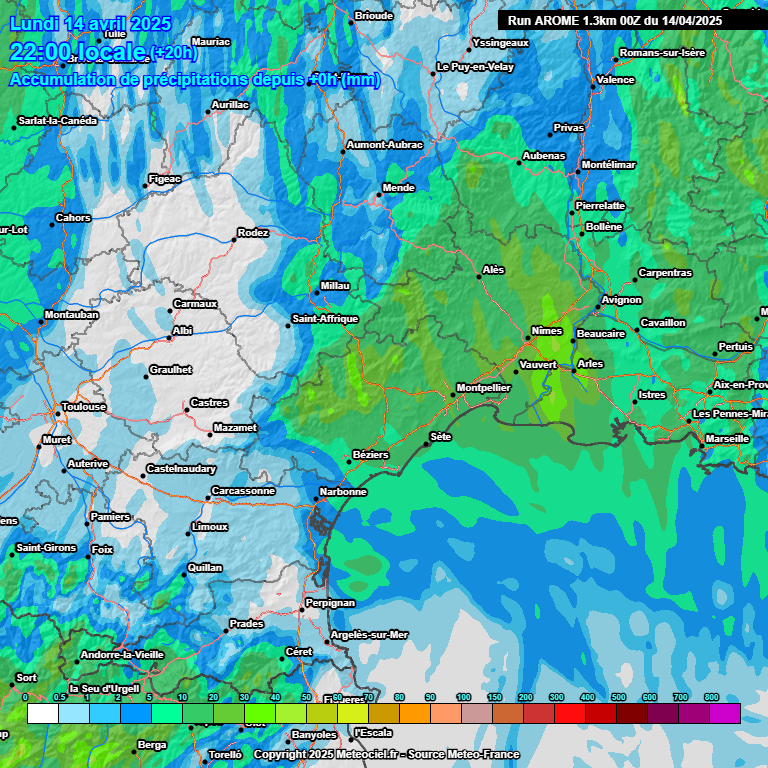Pick the magenta 800 mm legend swatch
The height and width of the screenshot is (768, 768).
coord(724,713)
